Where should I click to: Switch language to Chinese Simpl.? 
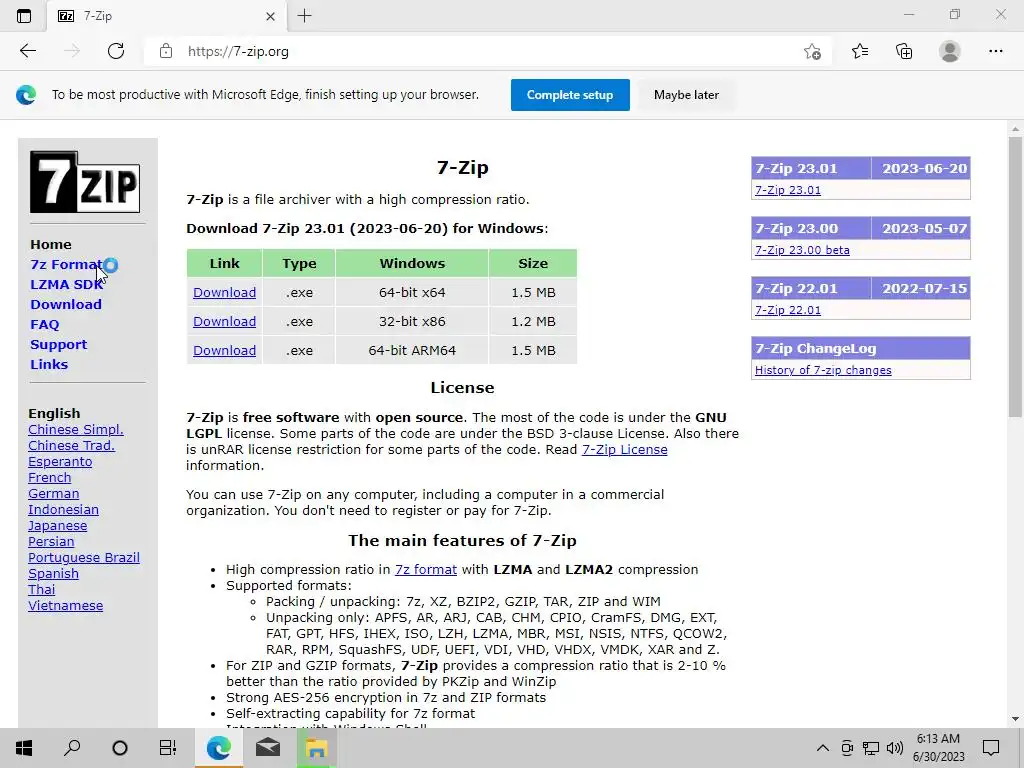tap(76, 430)
